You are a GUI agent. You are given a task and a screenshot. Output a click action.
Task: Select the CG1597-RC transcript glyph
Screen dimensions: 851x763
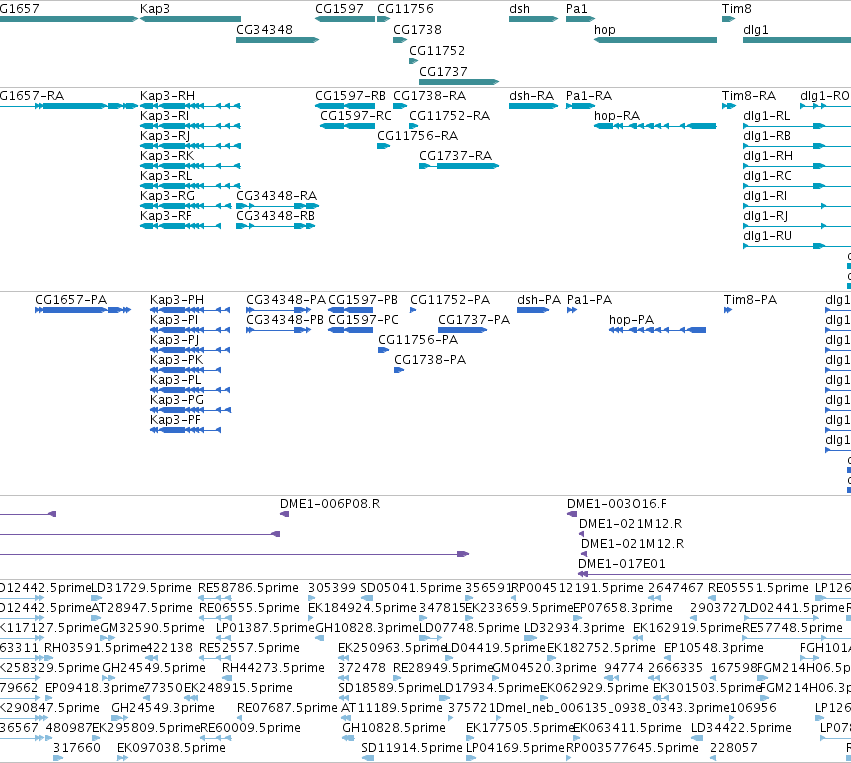[x=348, y=126]
